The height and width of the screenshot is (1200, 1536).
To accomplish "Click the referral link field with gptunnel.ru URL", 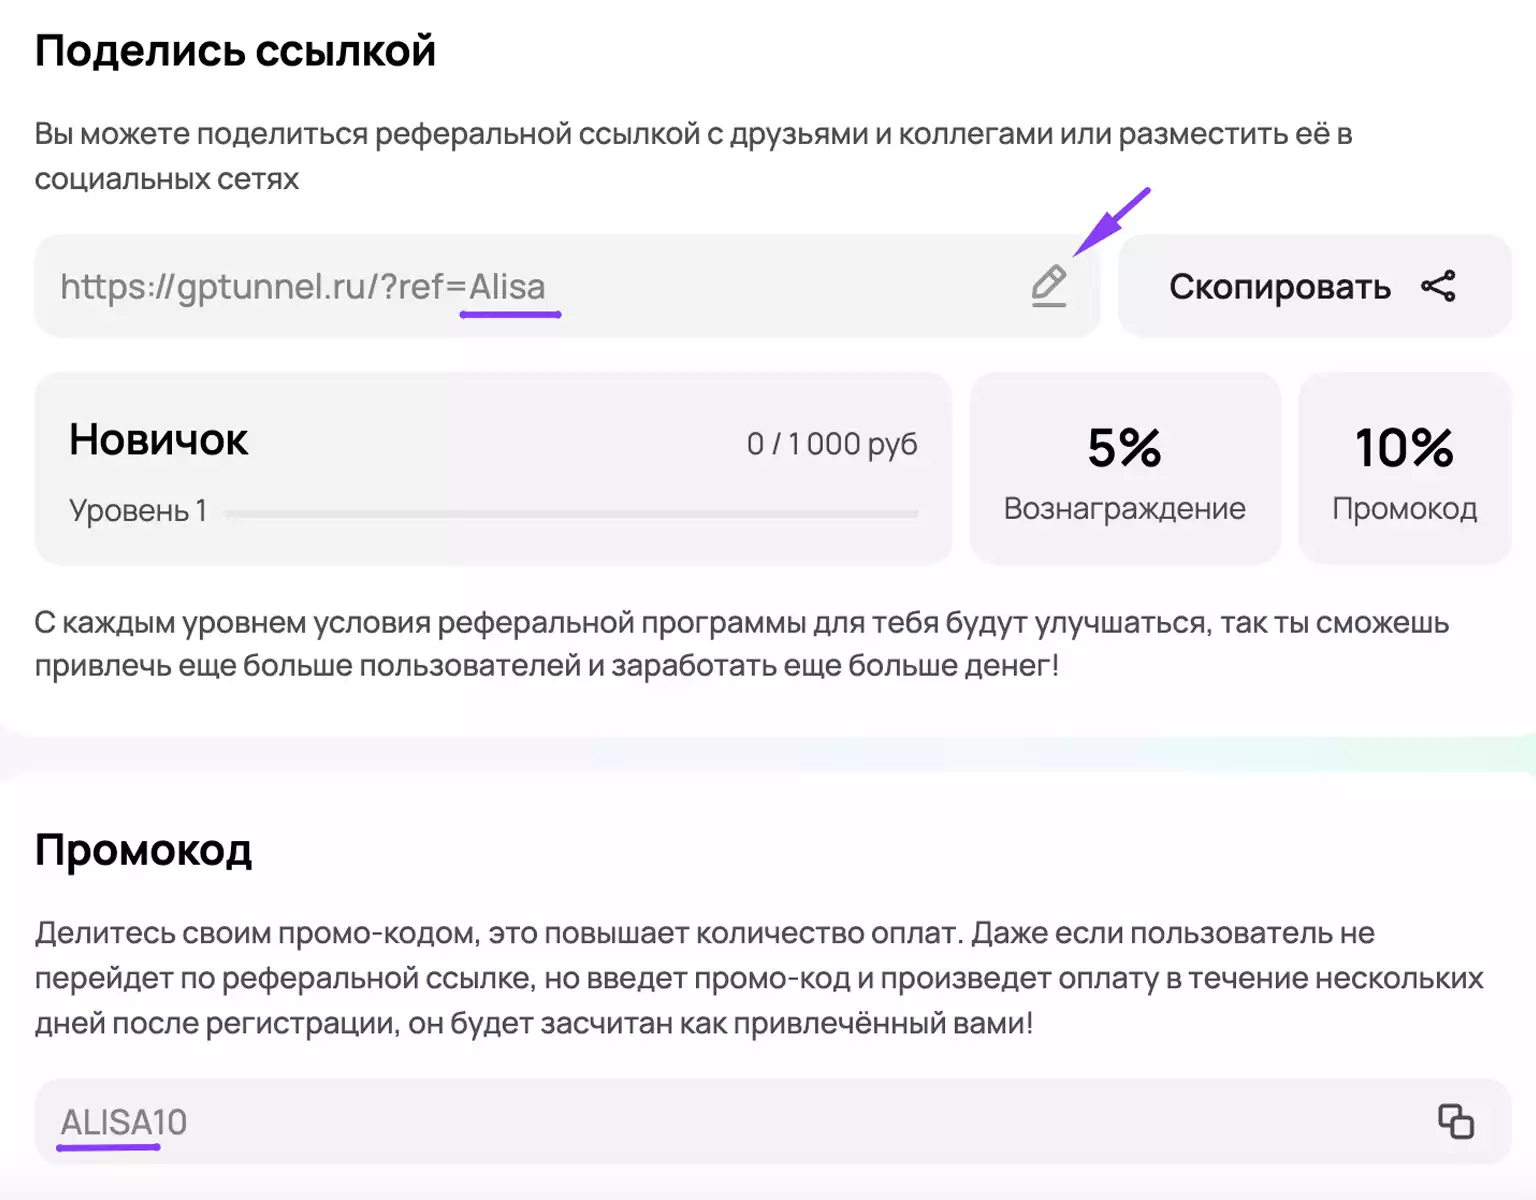I will point(567,286).
